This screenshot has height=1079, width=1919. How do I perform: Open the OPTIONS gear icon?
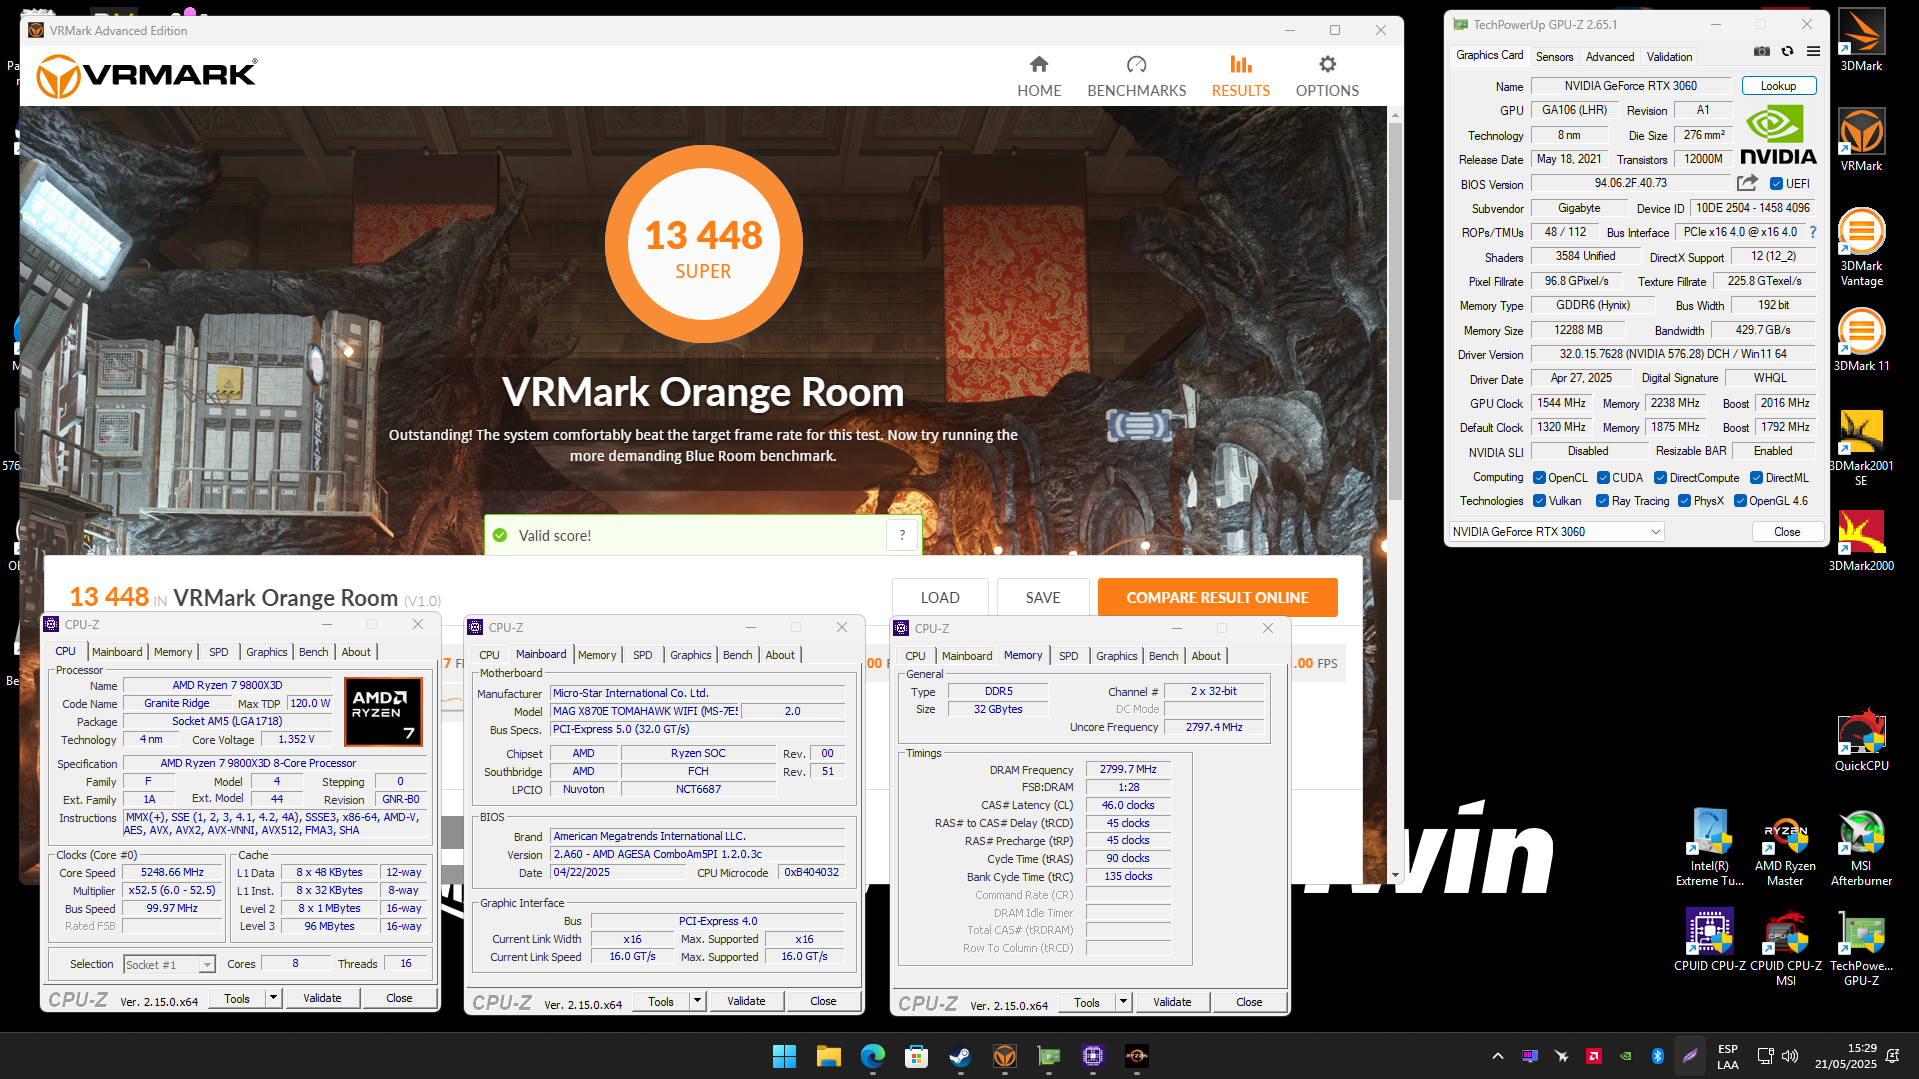[x=1327, y=65]
